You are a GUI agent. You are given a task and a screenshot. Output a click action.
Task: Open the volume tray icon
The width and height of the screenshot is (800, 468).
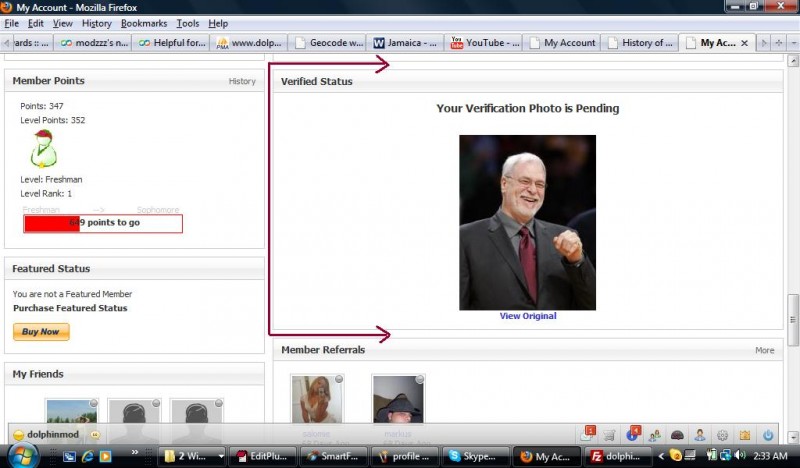click(x=739, y=455)
